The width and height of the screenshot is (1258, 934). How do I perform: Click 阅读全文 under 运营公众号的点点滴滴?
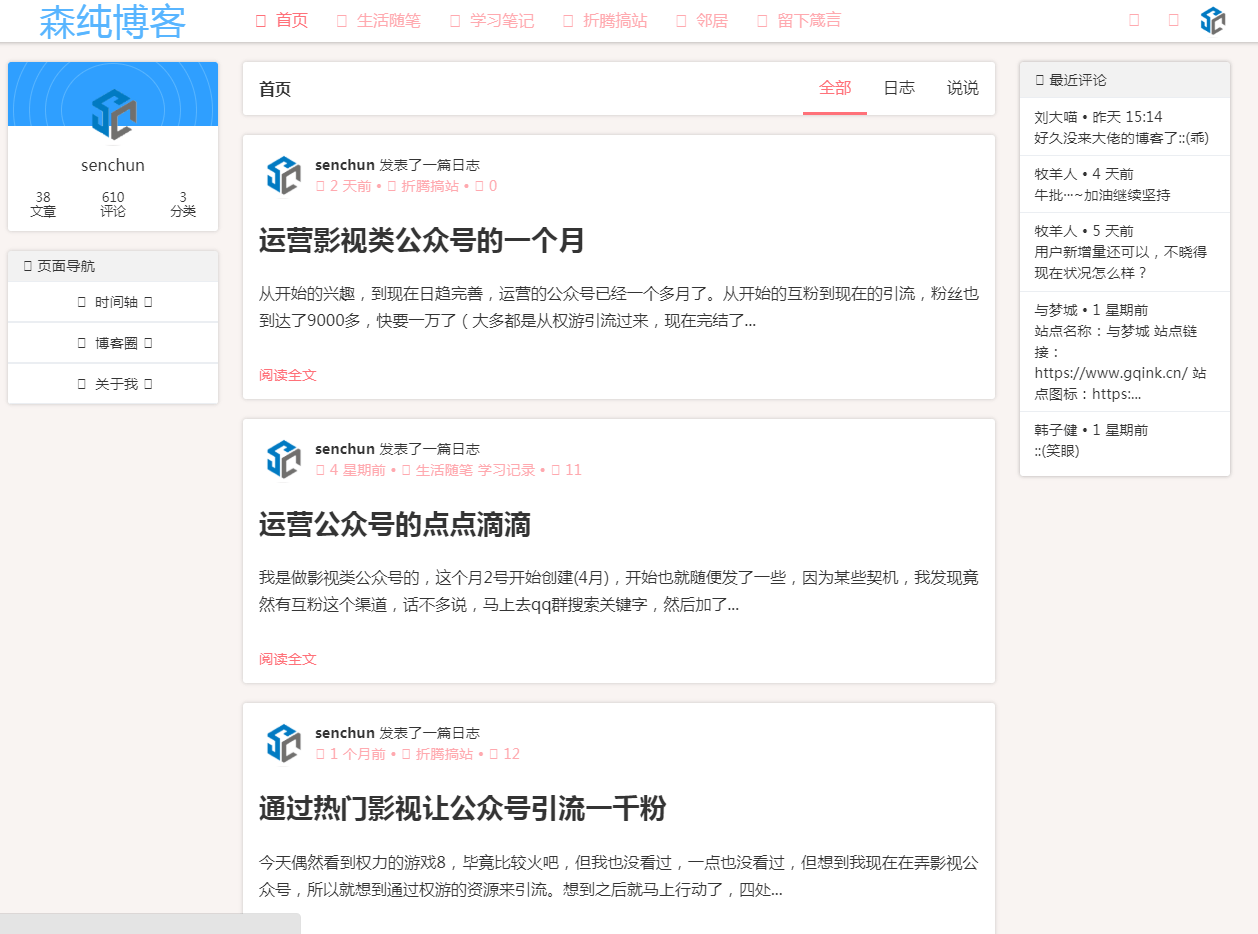point(288,659)
